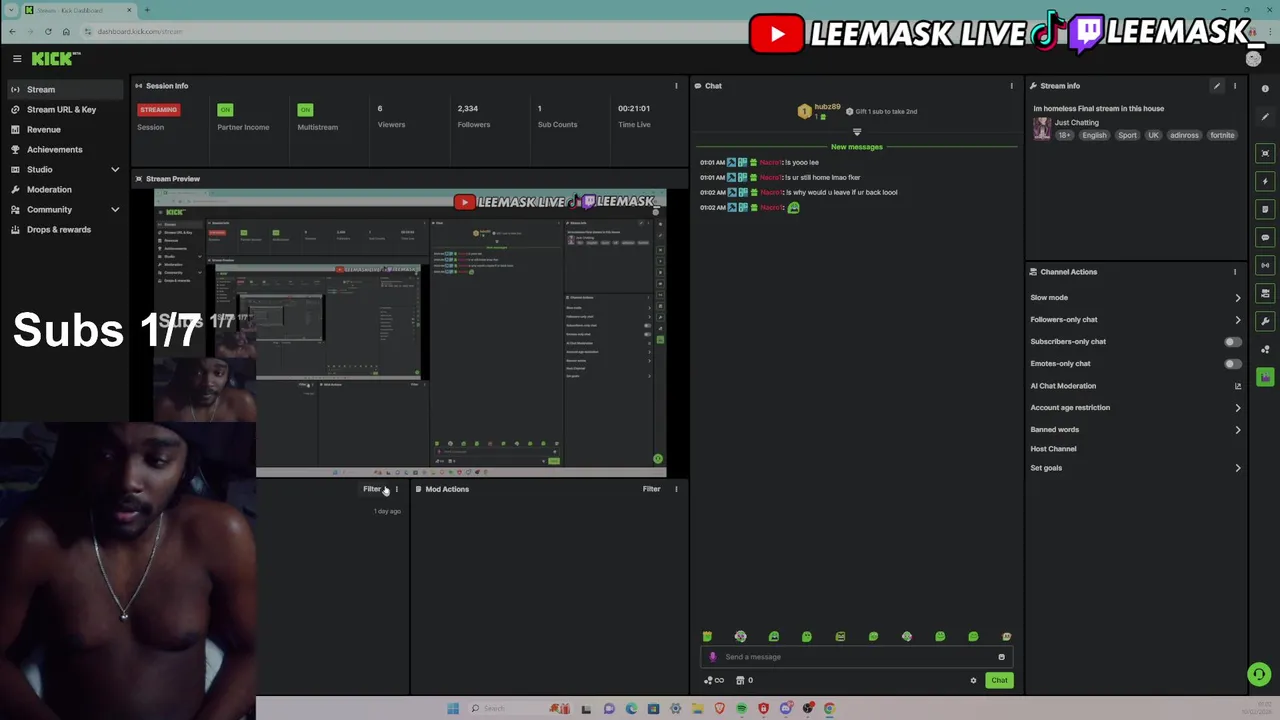Open the emote picker in message box
The image size is (1280, 720).
coord(1001,657)
